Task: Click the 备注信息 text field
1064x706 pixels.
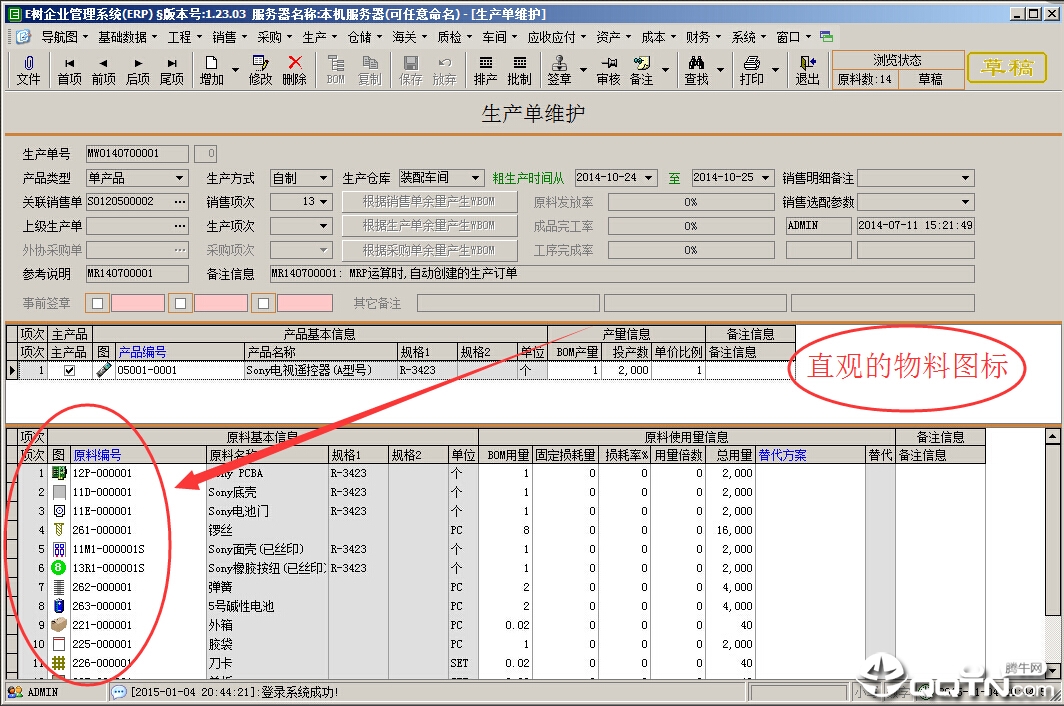Action: 620,274
